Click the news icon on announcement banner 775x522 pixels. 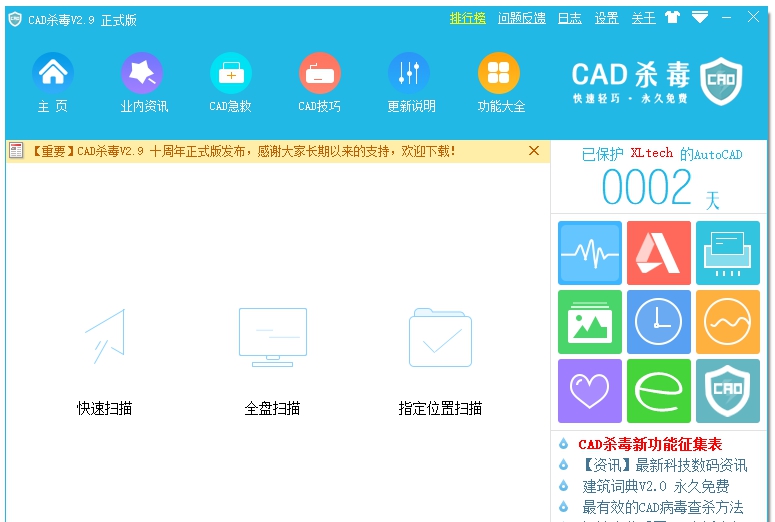16,150
